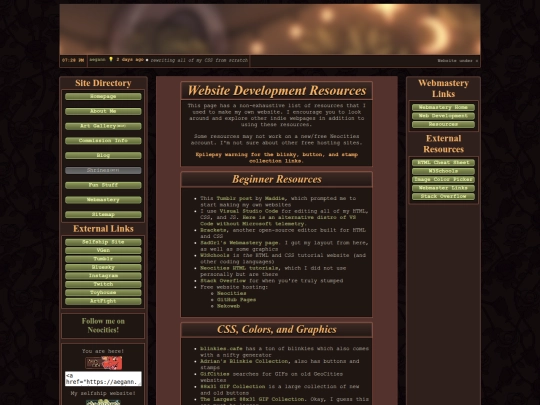Open the Tumblr button under External Links

click(103, 259)
